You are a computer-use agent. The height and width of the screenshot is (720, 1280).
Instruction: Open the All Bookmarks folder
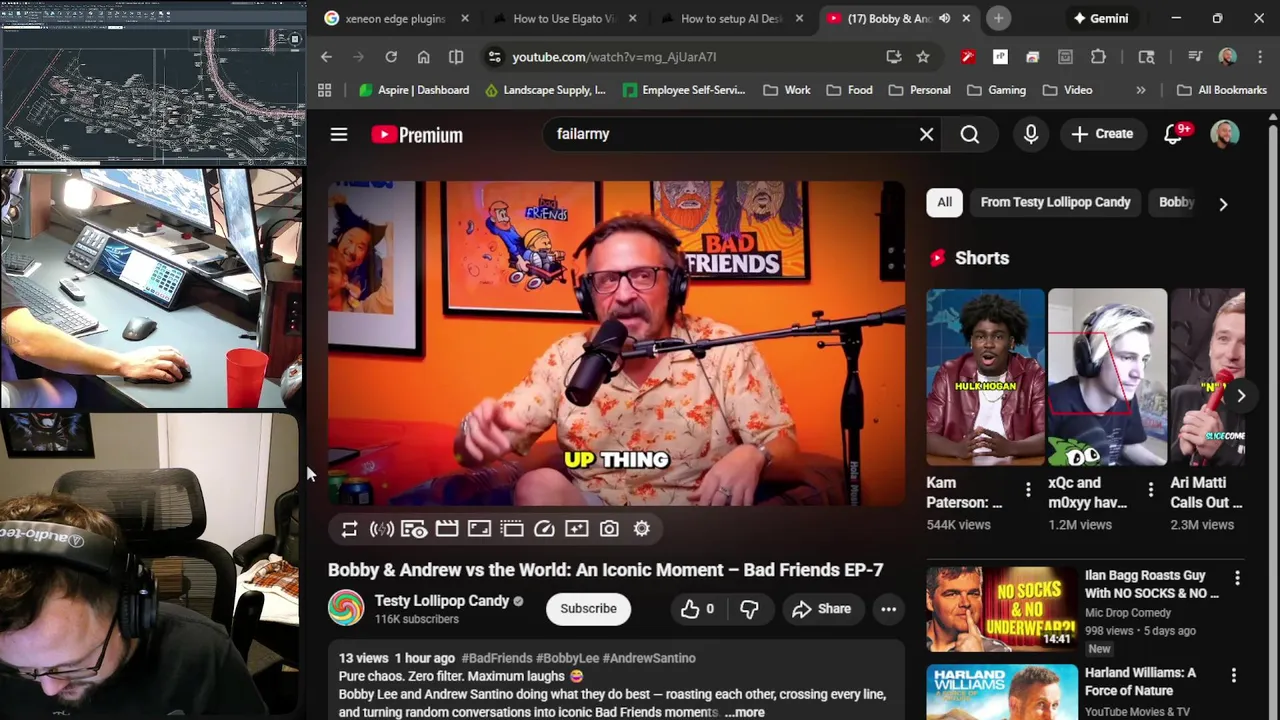pos(1222,90)
